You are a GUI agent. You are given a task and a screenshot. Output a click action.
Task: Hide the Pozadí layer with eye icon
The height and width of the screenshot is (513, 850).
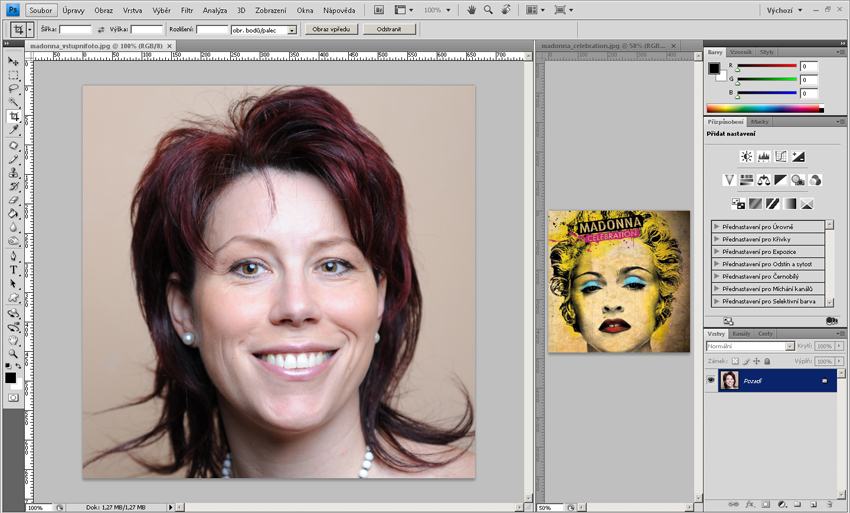[711, 380]
